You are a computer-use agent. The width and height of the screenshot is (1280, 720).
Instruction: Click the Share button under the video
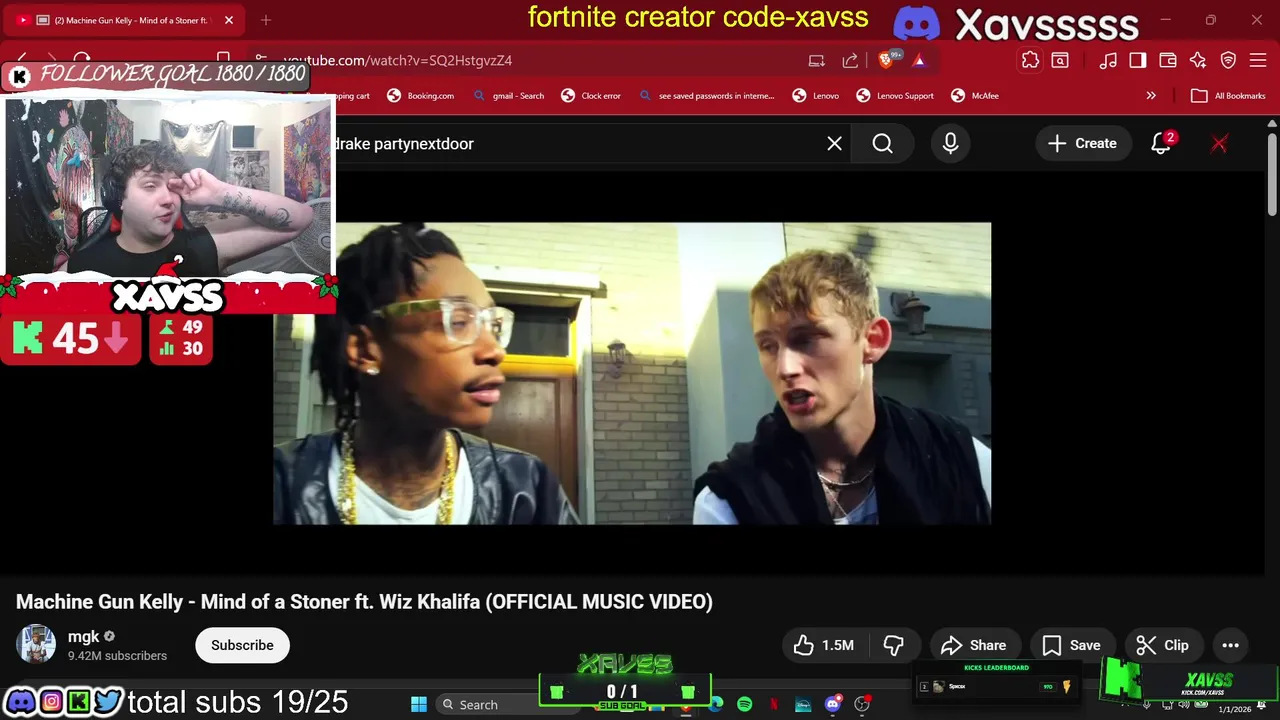973,645
